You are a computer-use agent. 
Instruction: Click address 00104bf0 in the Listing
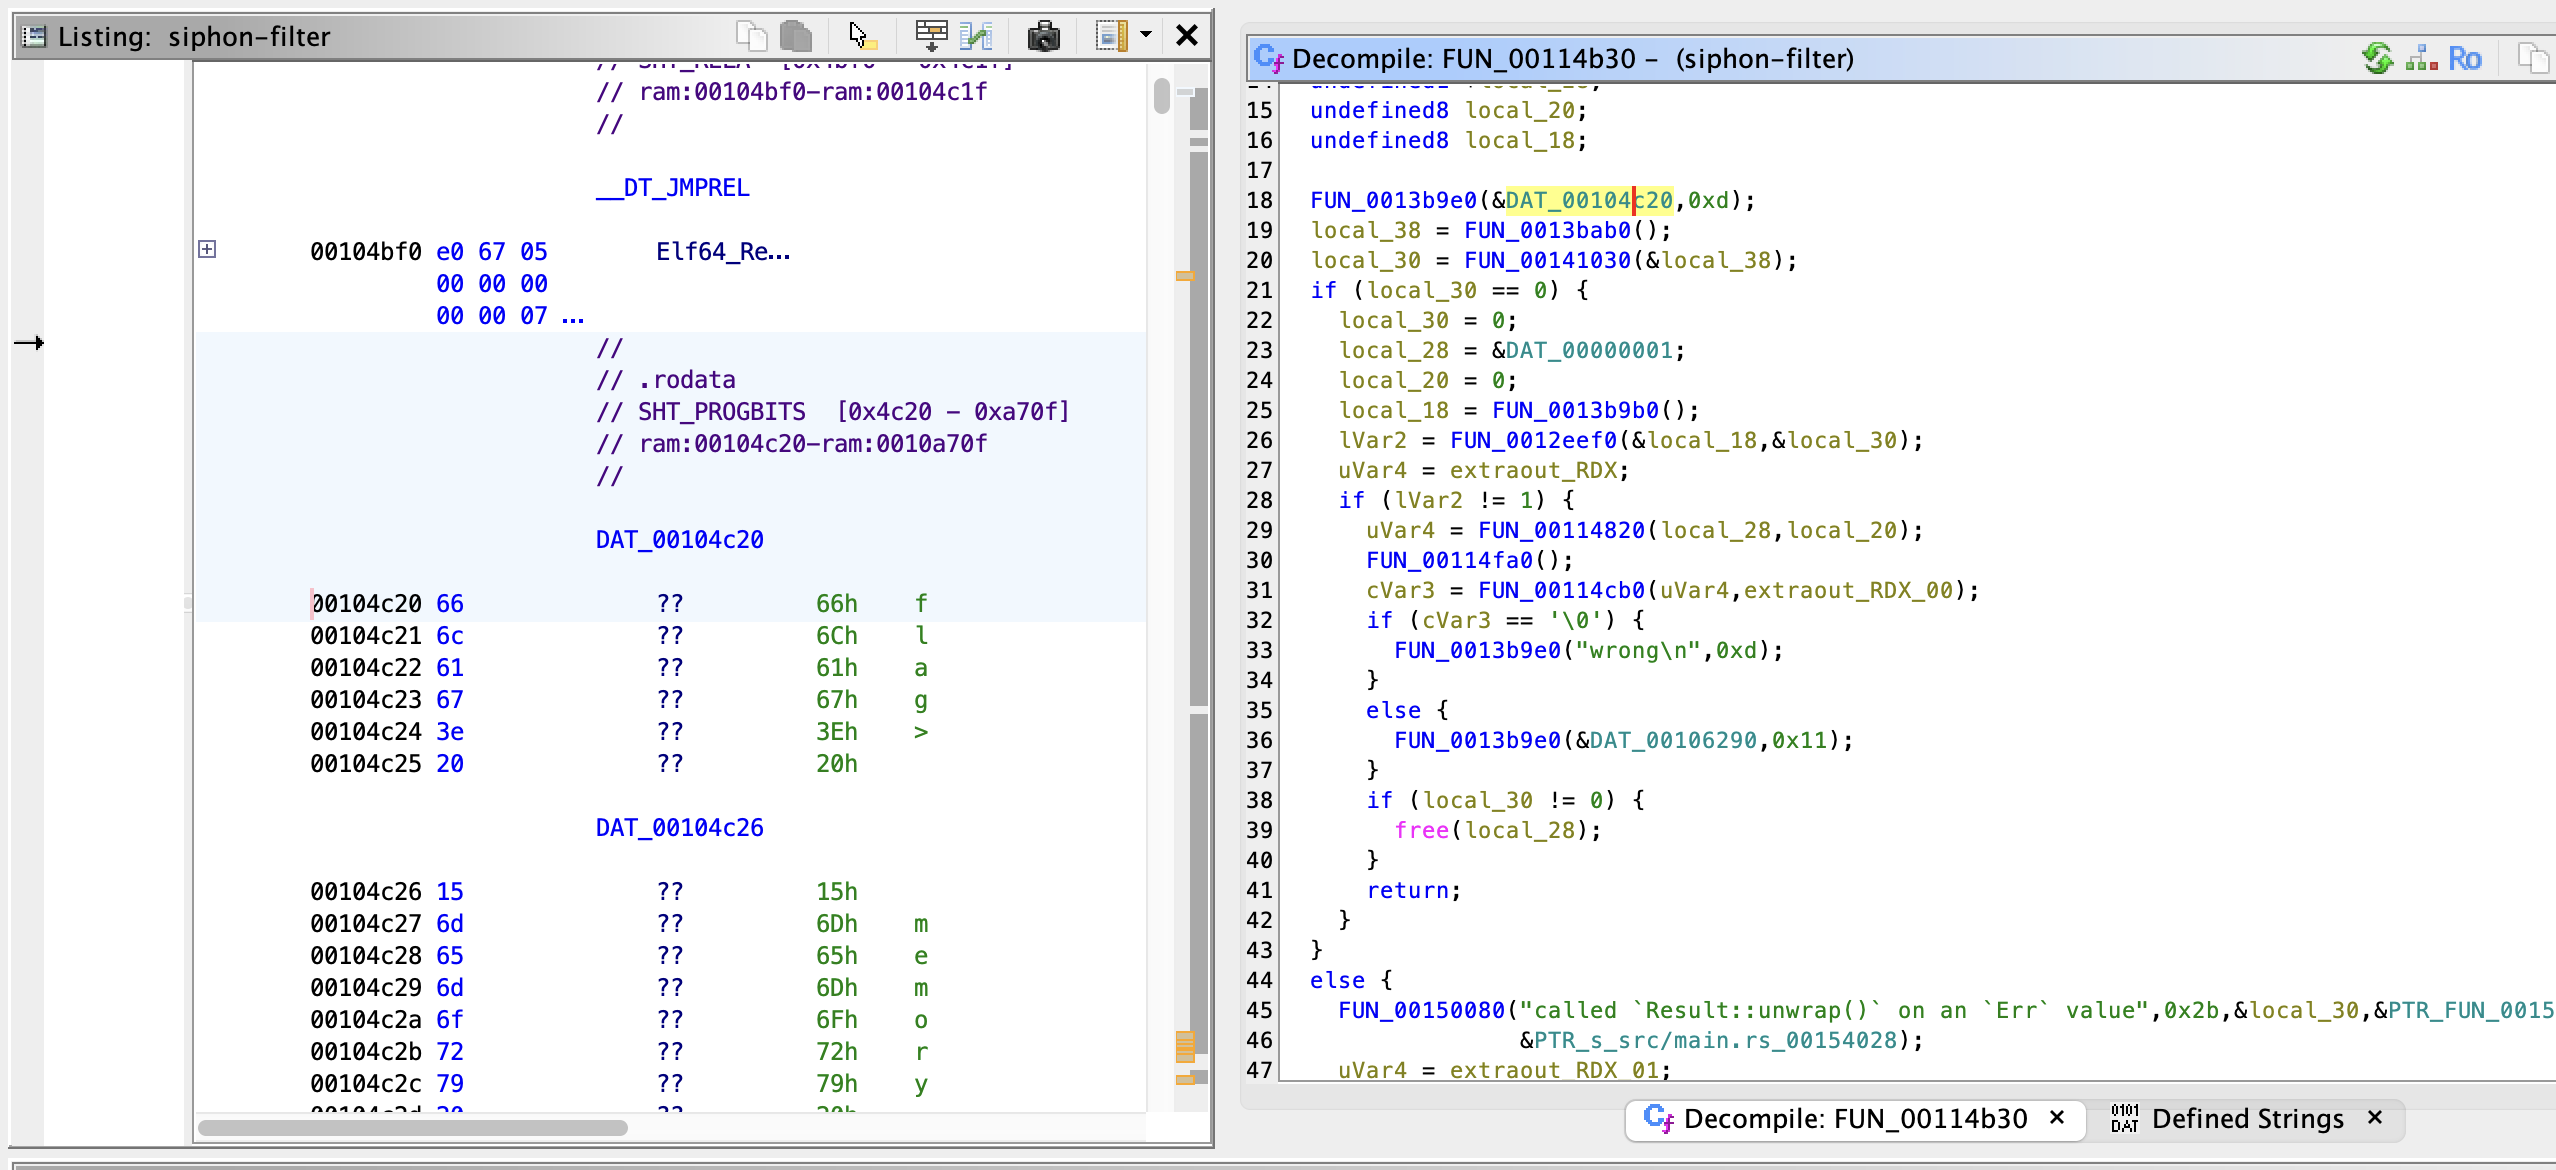pos(366,252)
